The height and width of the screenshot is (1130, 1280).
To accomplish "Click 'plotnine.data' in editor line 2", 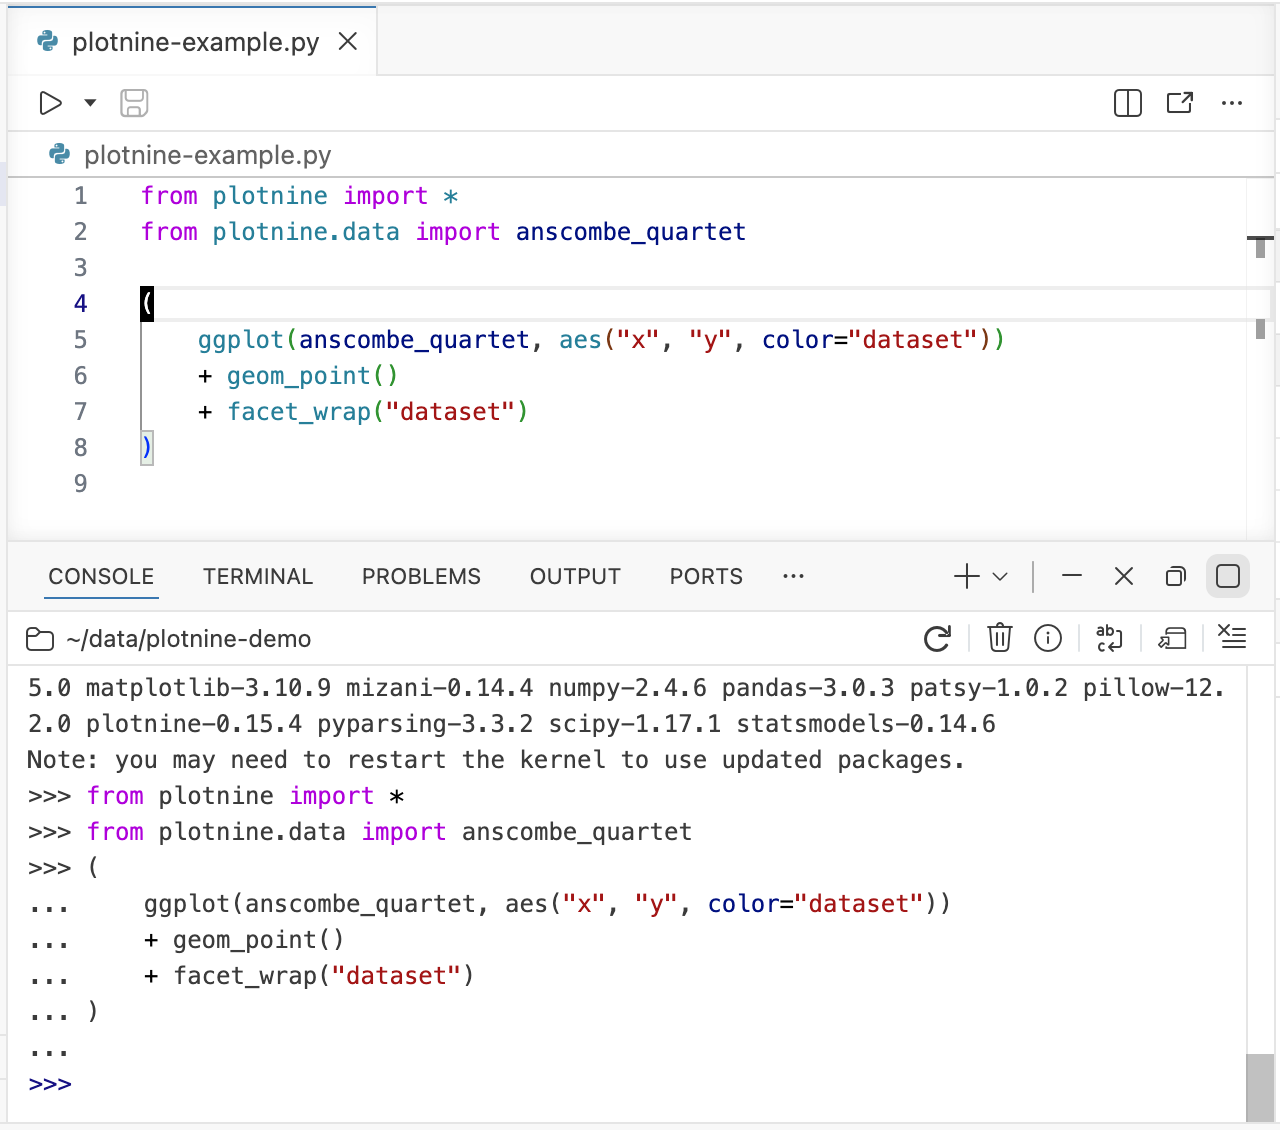I will pyautogui.click(x=306, y=232).
